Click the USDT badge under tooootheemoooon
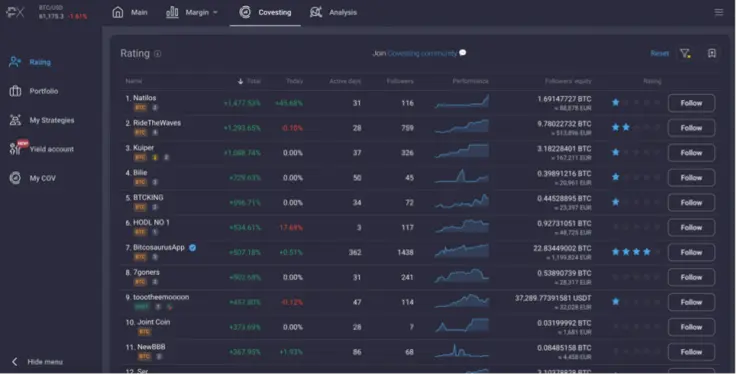 pyautogui.click(x=142, y=307)
